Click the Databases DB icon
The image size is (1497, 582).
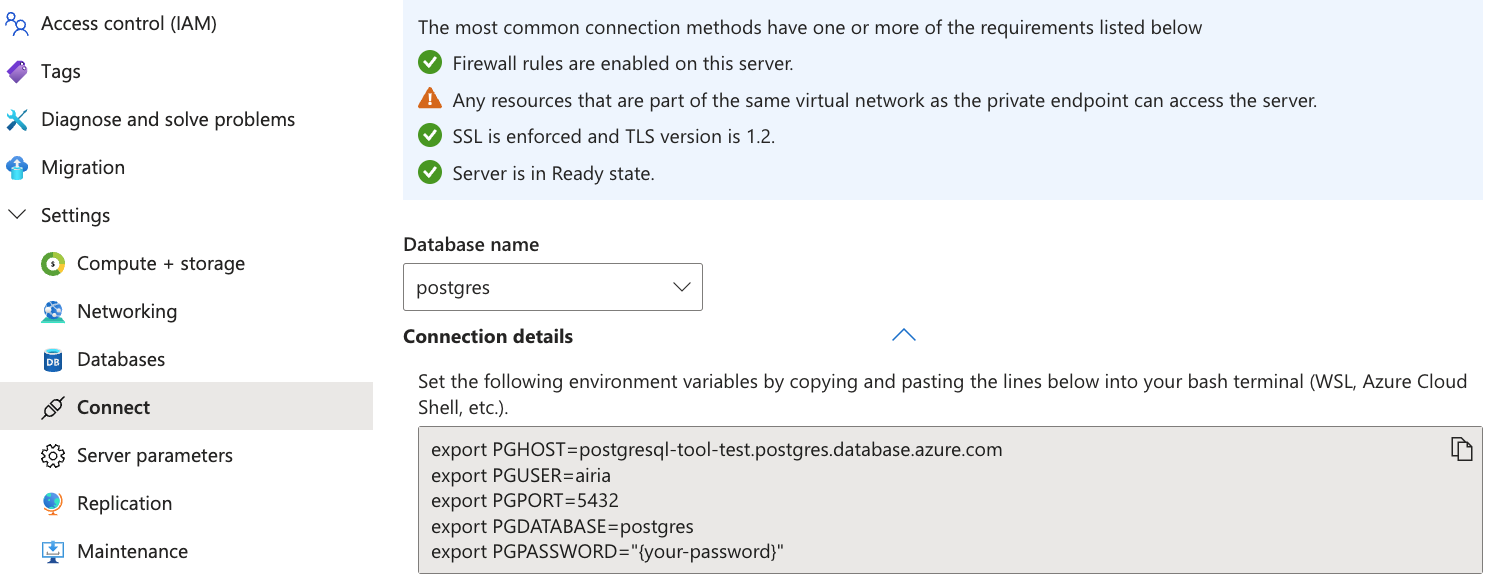(x=53, y=360)
